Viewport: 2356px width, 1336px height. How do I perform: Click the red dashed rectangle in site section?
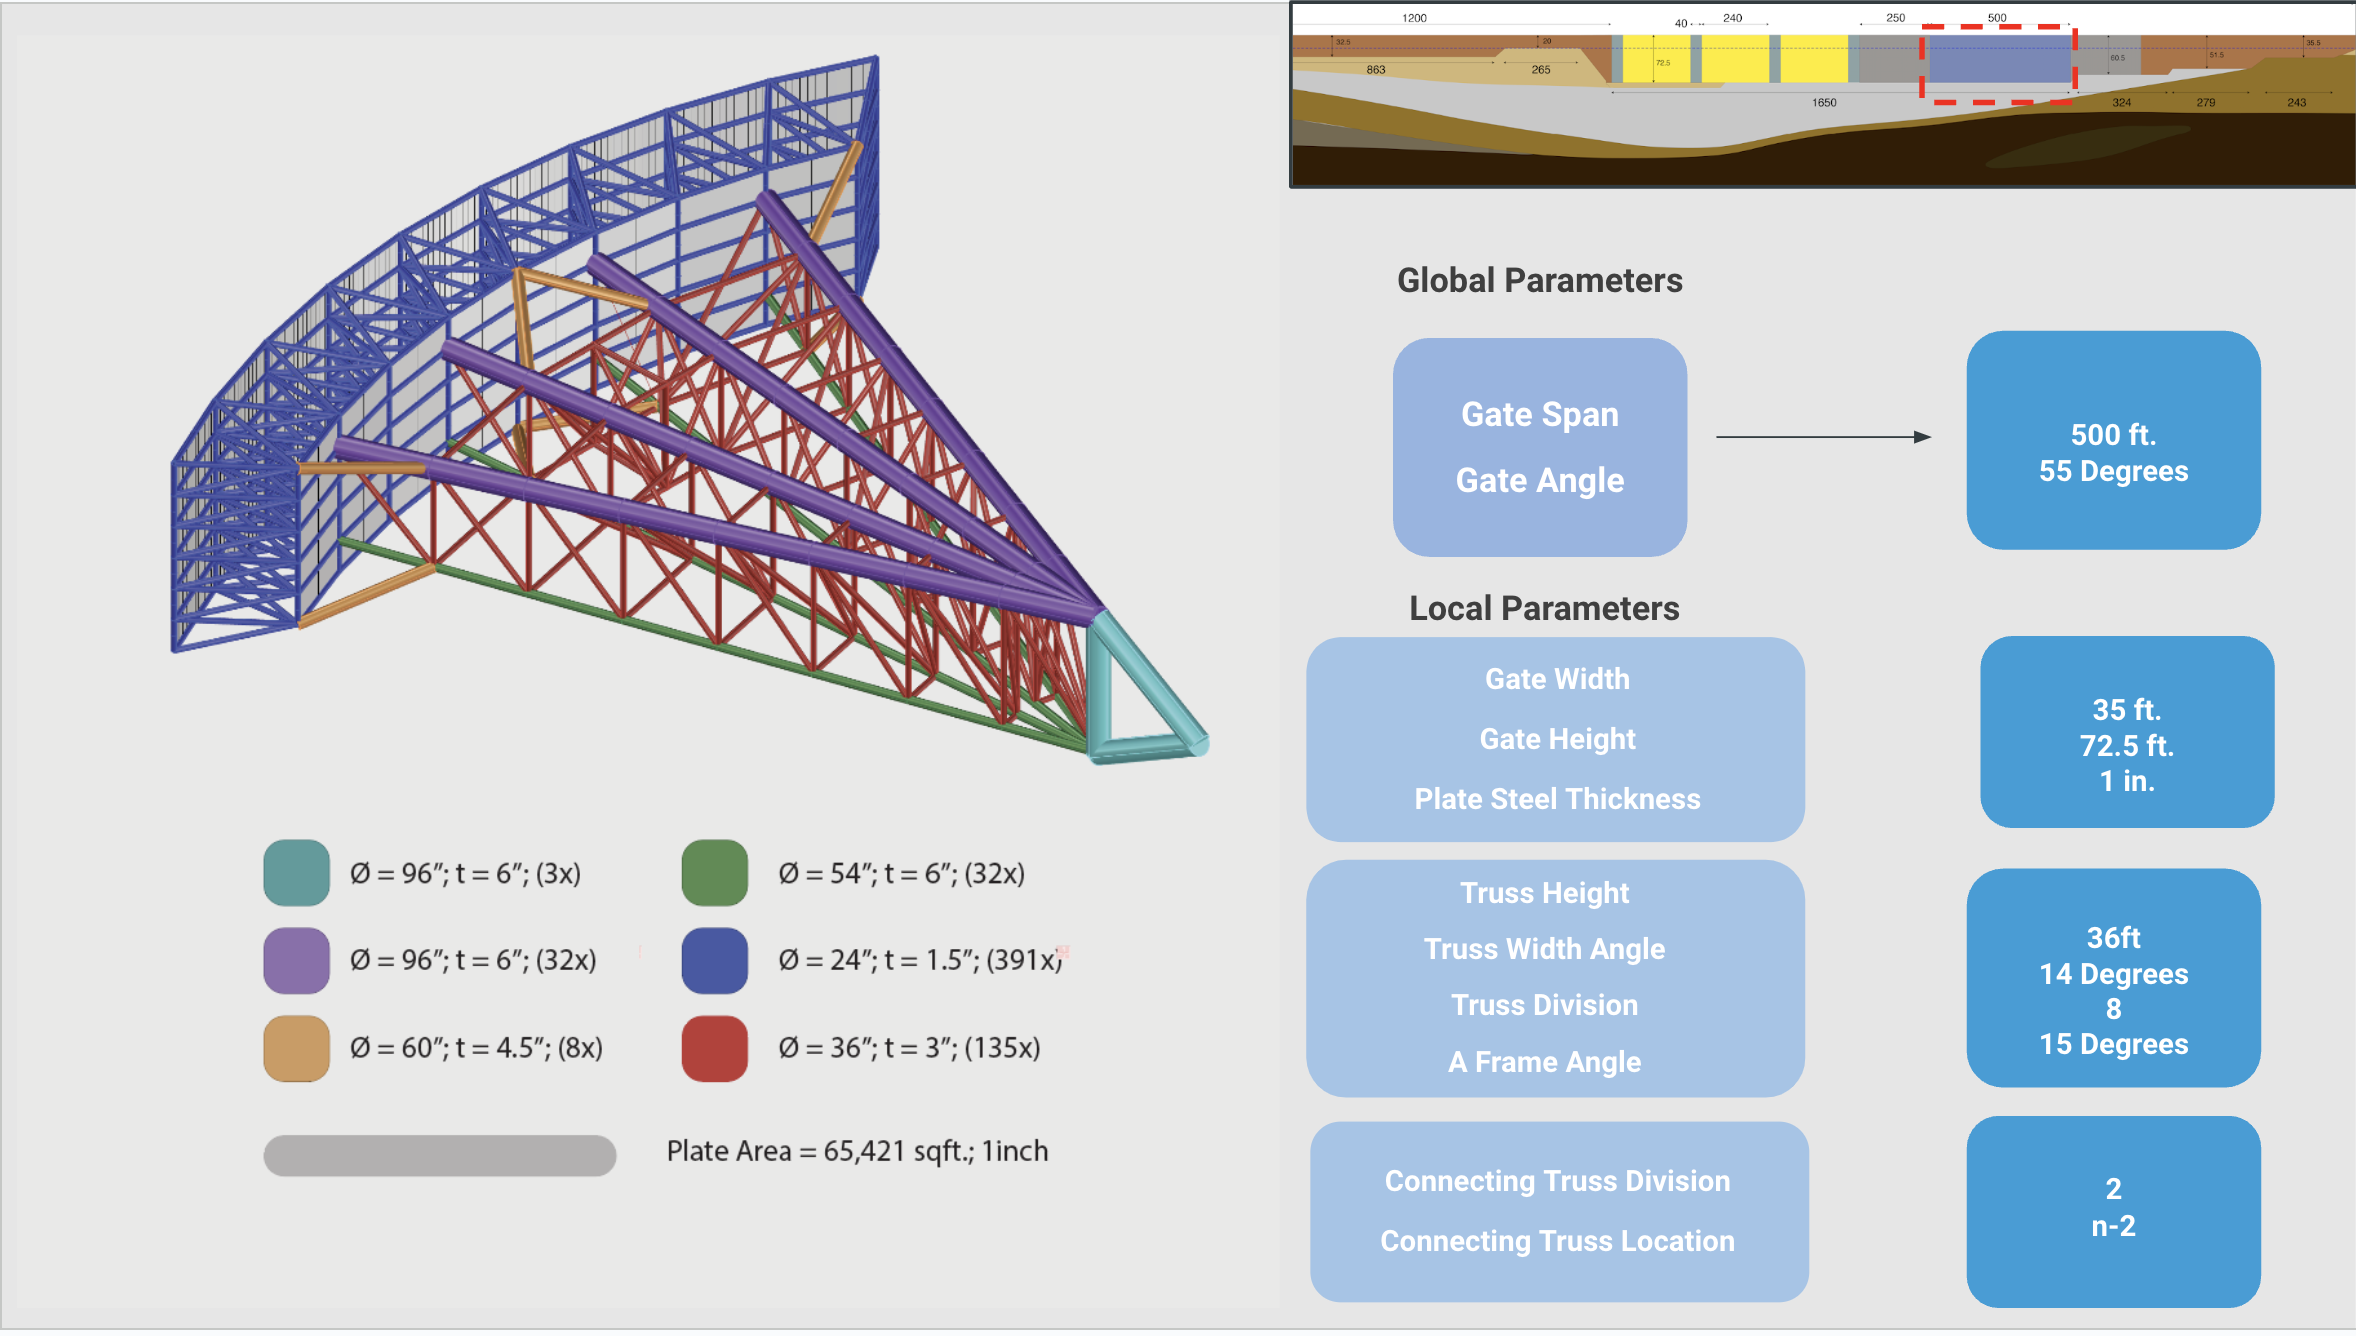[1998, 63]
